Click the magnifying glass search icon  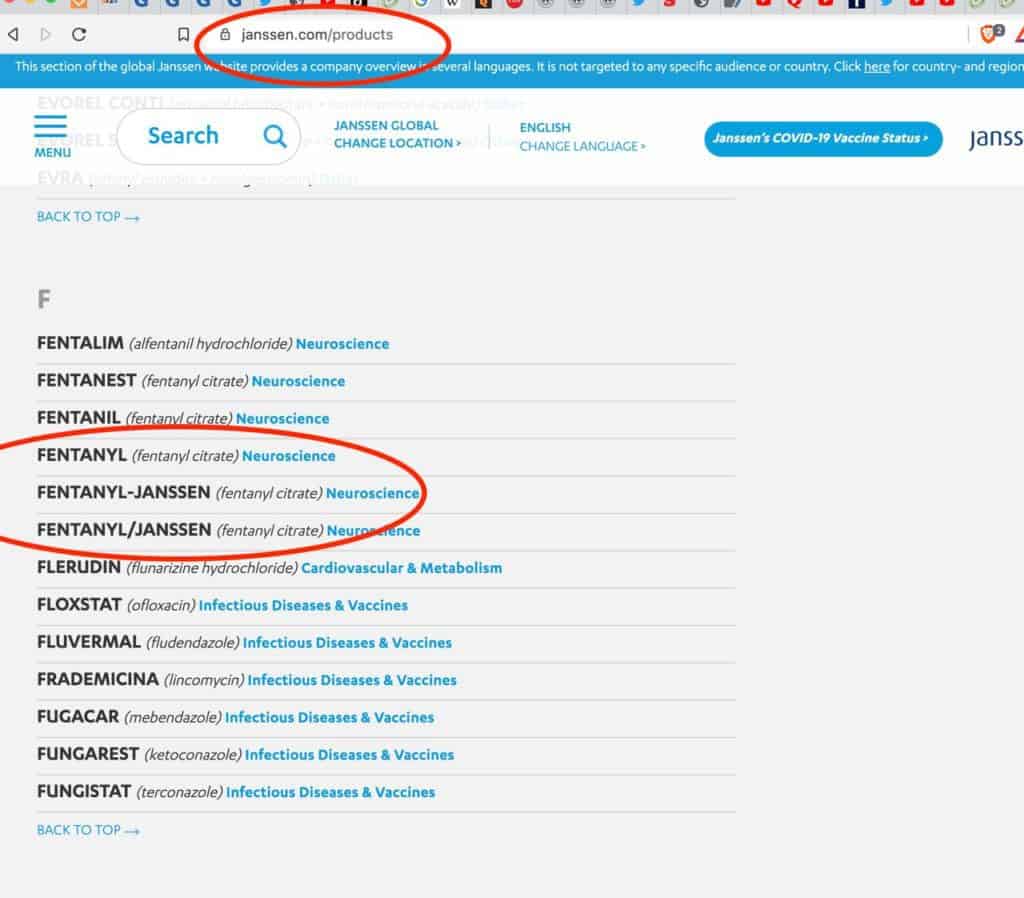click(x=274, y=136)
